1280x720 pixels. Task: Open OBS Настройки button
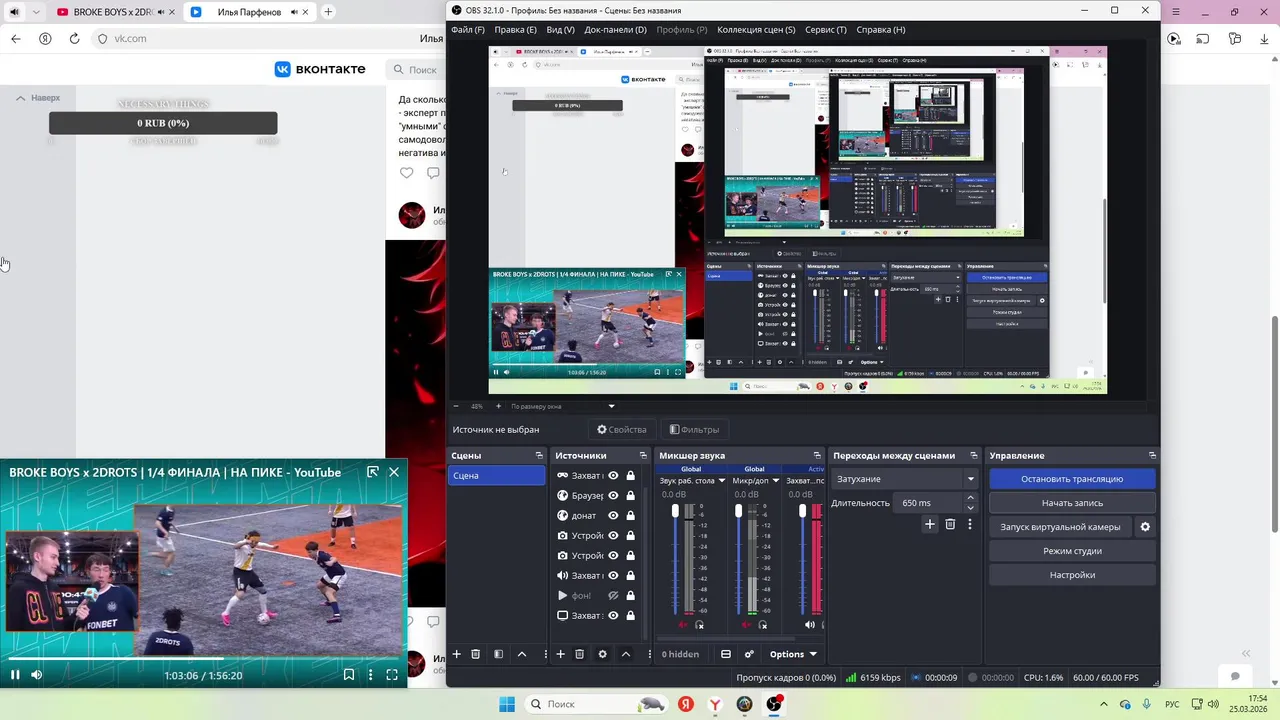tap(1072, 575)
